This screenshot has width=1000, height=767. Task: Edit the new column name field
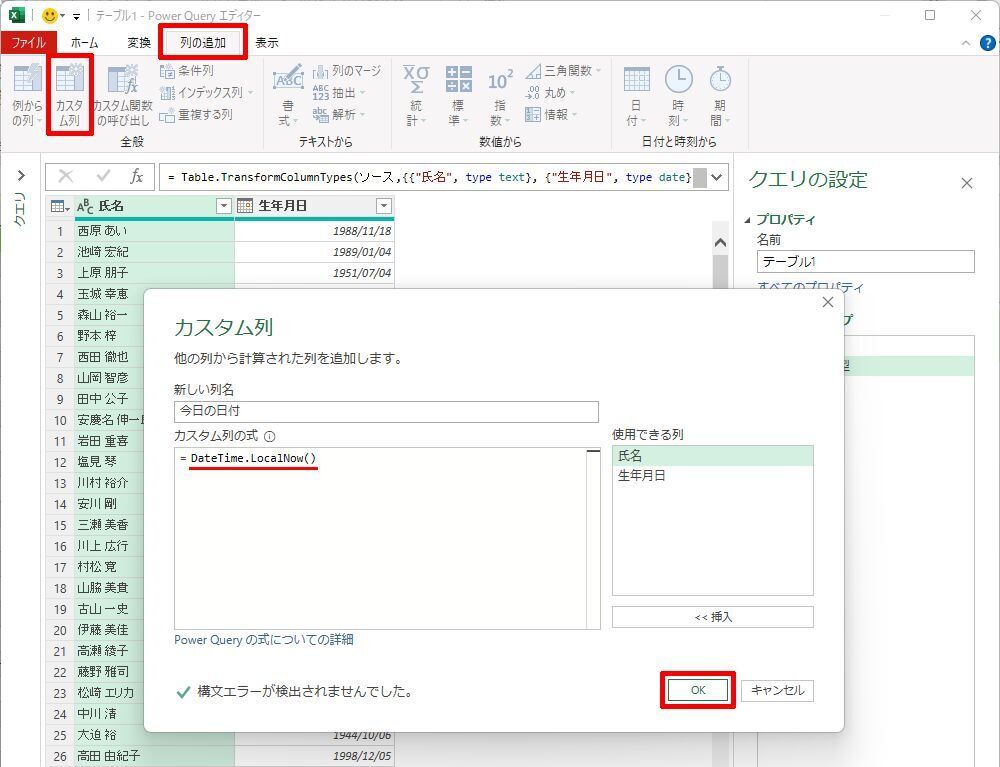tap(386, 411)
